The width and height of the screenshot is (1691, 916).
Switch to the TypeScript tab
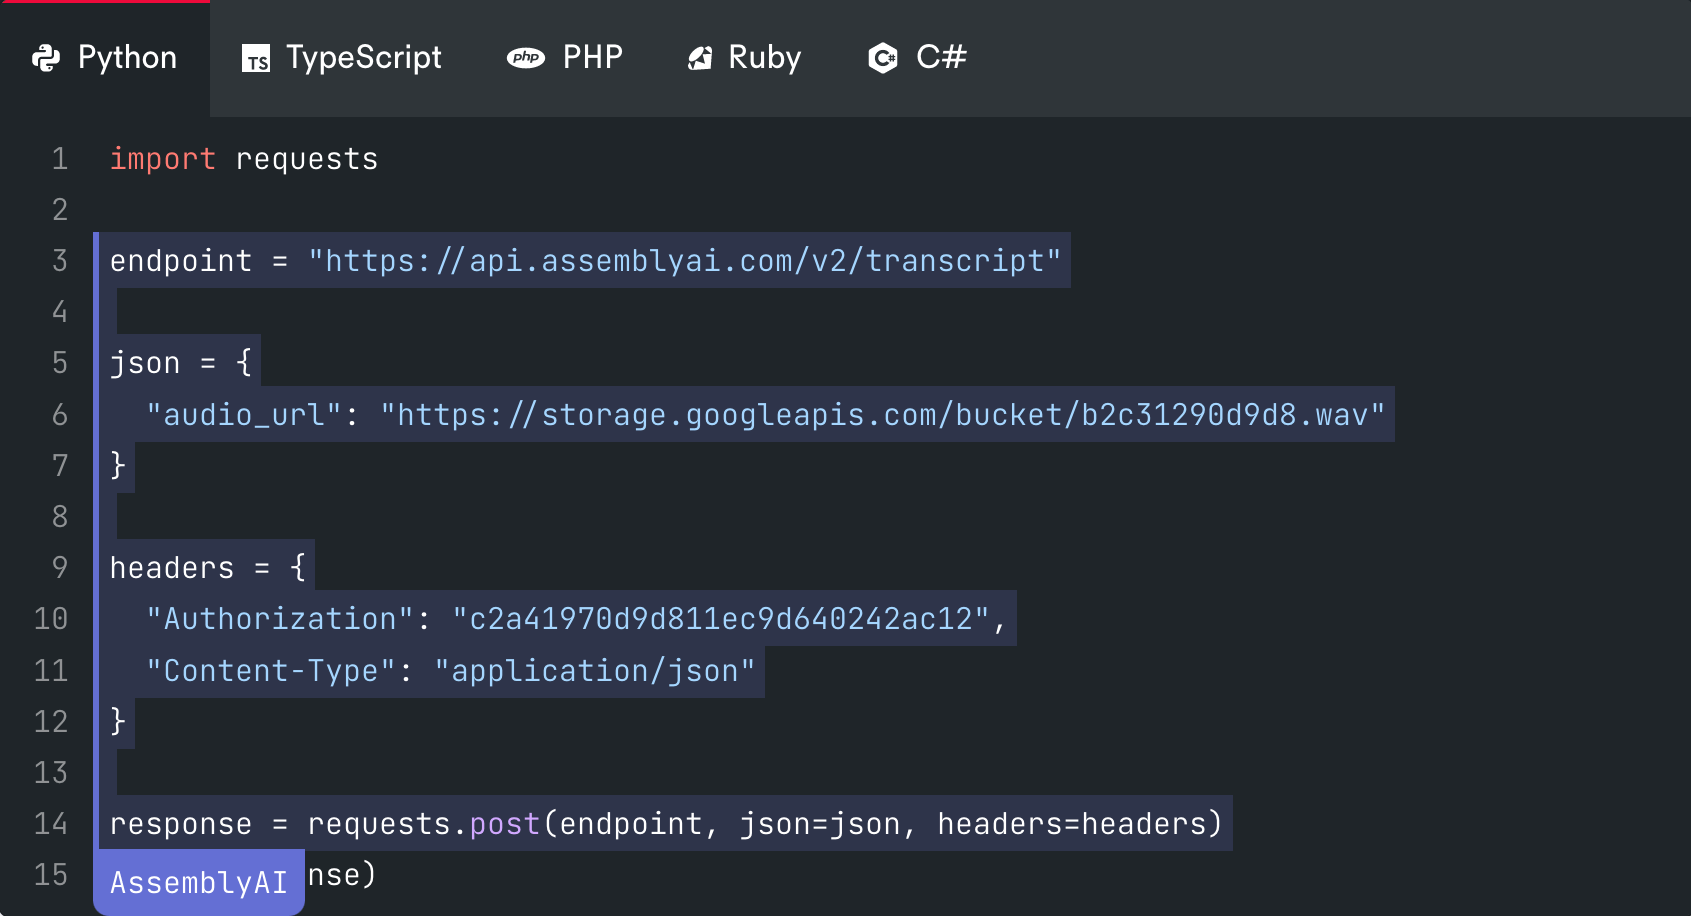click(342, 58)
